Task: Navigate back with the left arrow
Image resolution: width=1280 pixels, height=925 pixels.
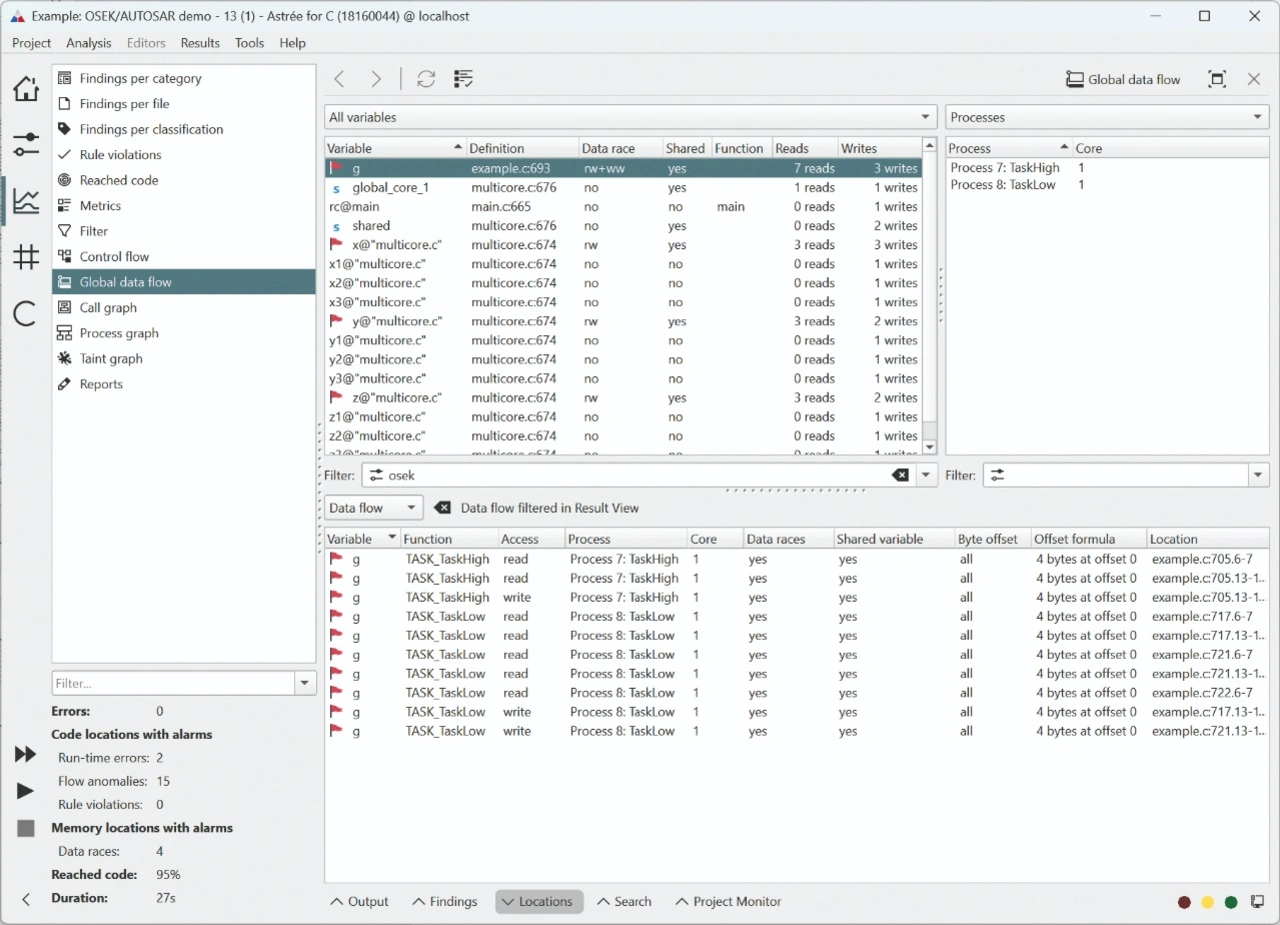Action: pyautogui.click(x=340, y=79)
